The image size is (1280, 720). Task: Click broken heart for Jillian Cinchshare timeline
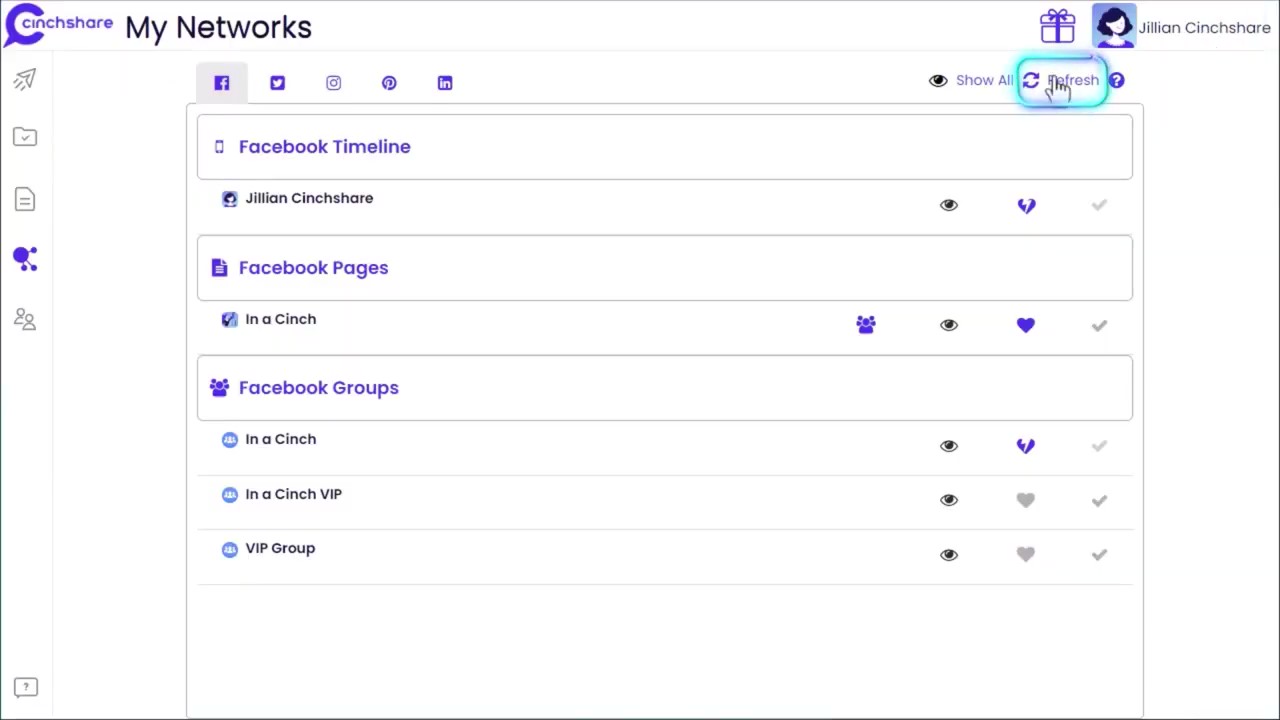coord(1026,205)
